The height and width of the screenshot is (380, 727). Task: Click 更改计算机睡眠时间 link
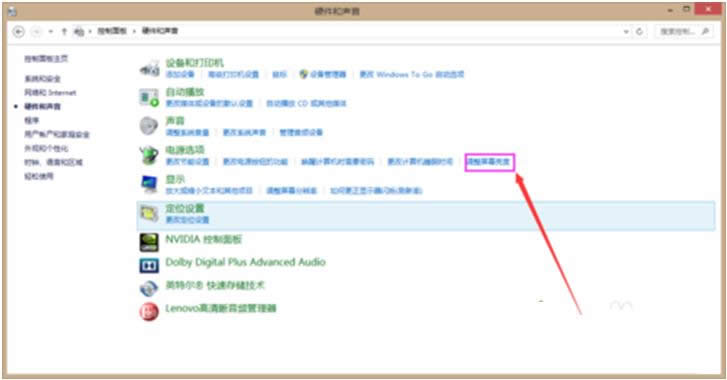click(x=420, y=162)
